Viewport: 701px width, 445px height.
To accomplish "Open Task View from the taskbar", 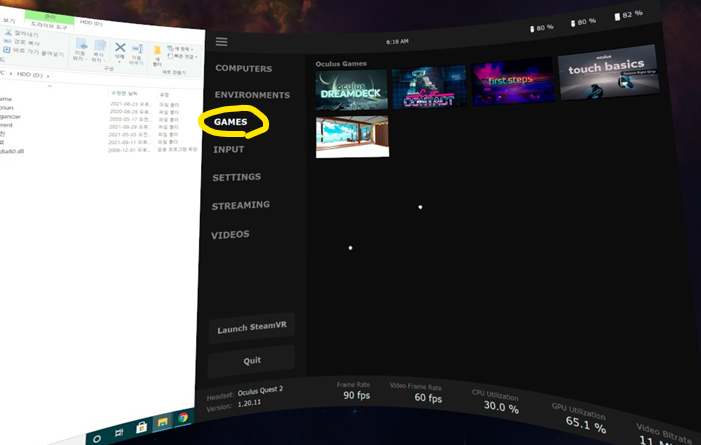I will [119, 432].
